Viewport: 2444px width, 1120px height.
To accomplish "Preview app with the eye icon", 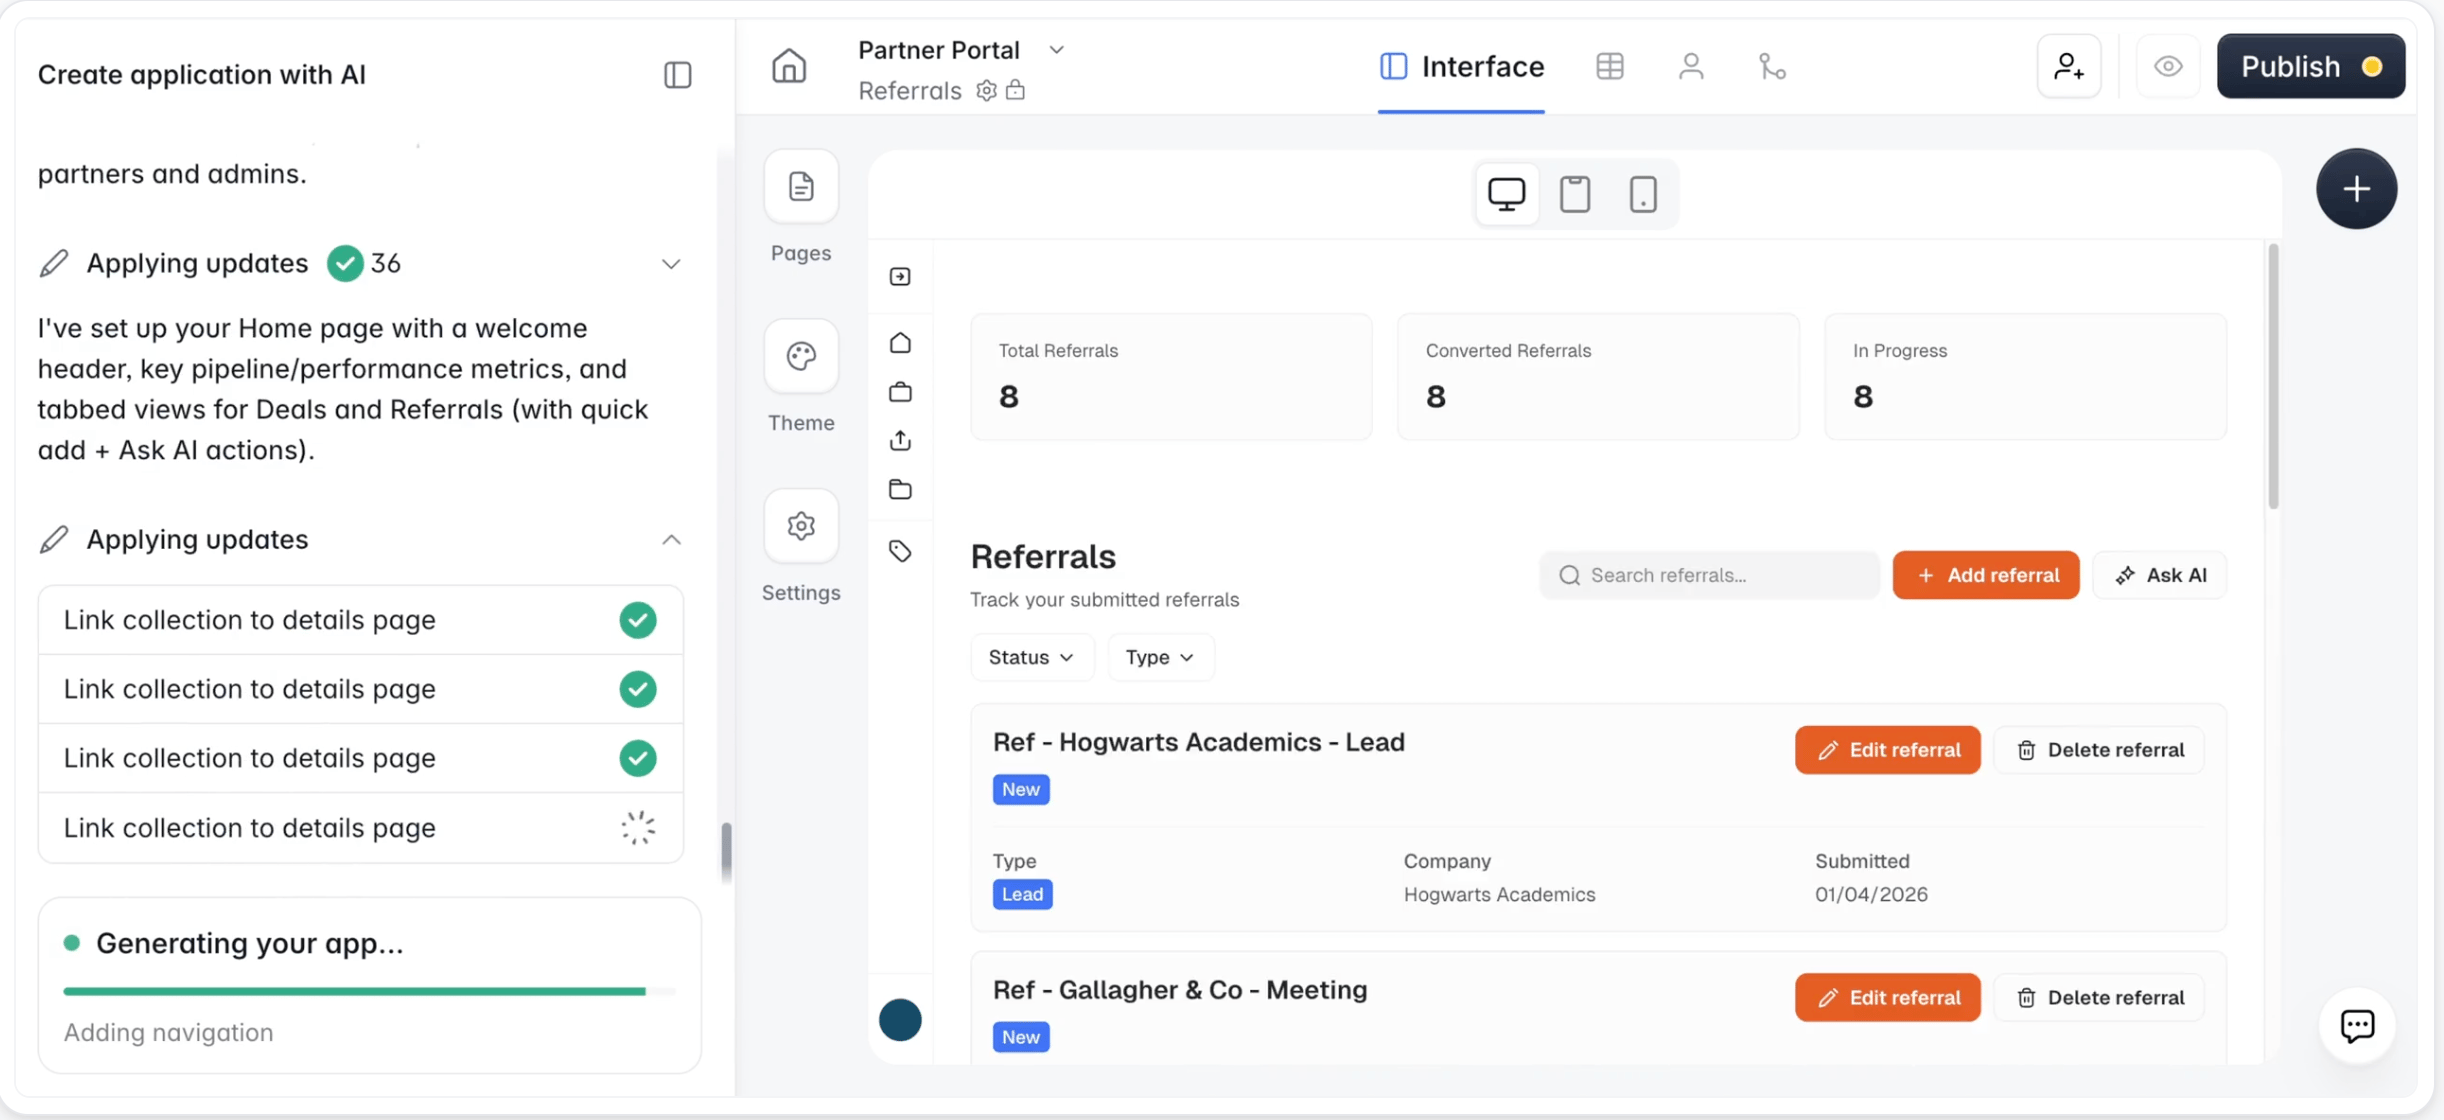I will coord(2167,66).
